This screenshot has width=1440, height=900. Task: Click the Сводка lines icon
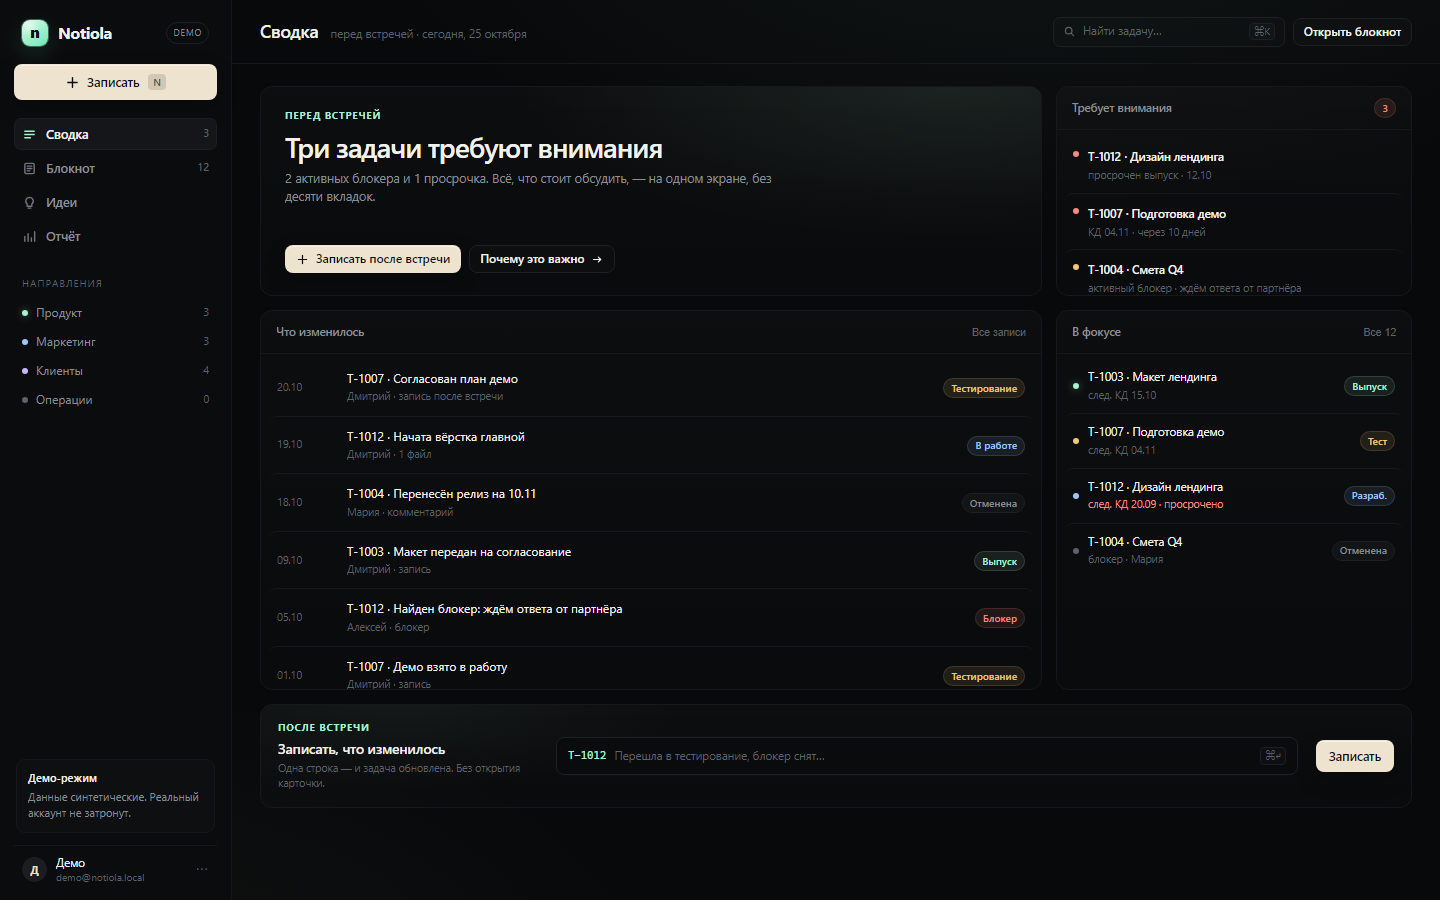pos(30,134)
